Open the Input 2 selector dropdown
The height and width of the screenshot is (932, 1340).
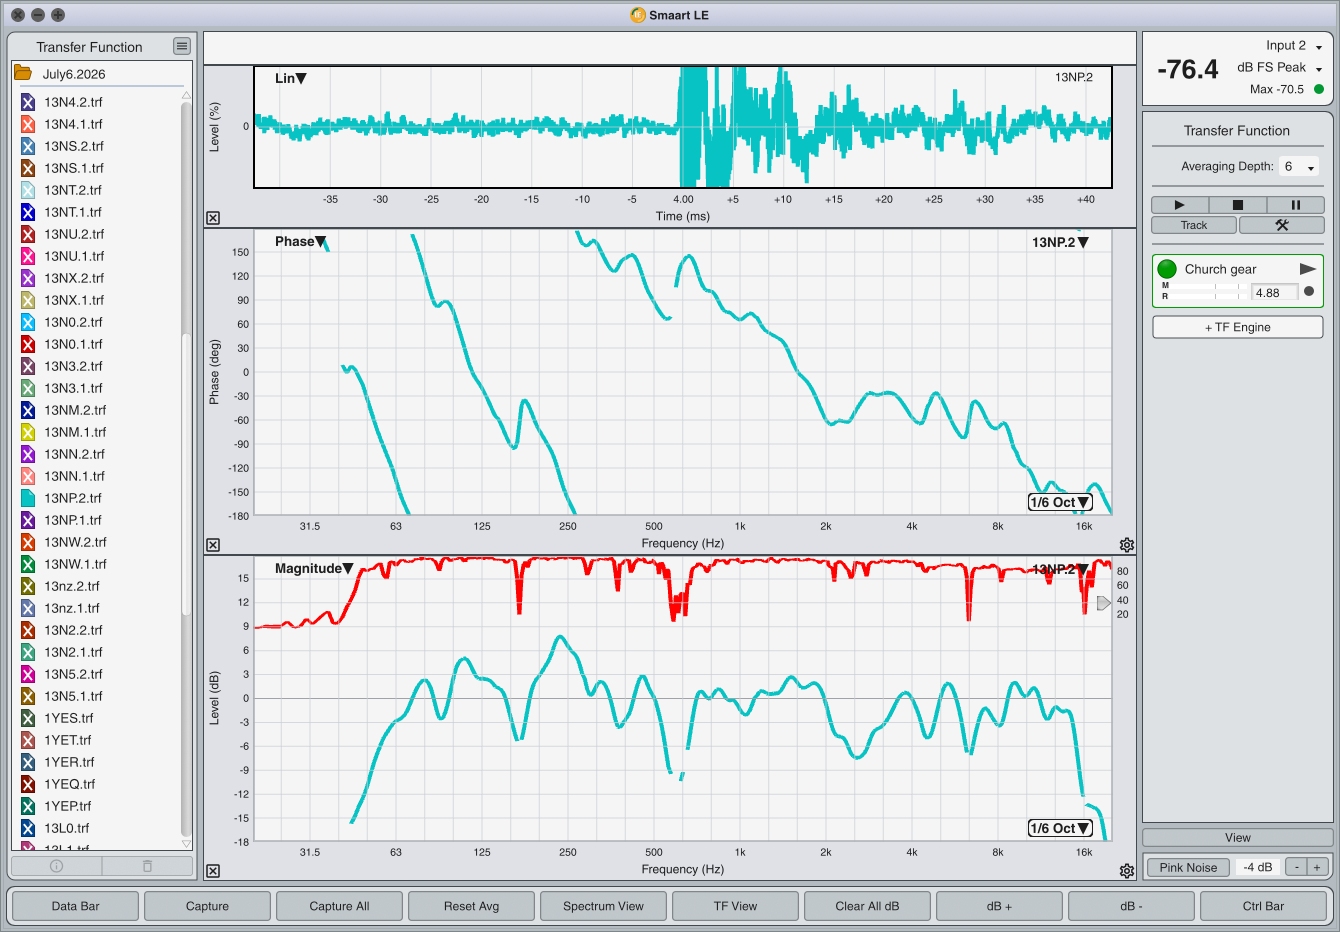point(1295,46)
